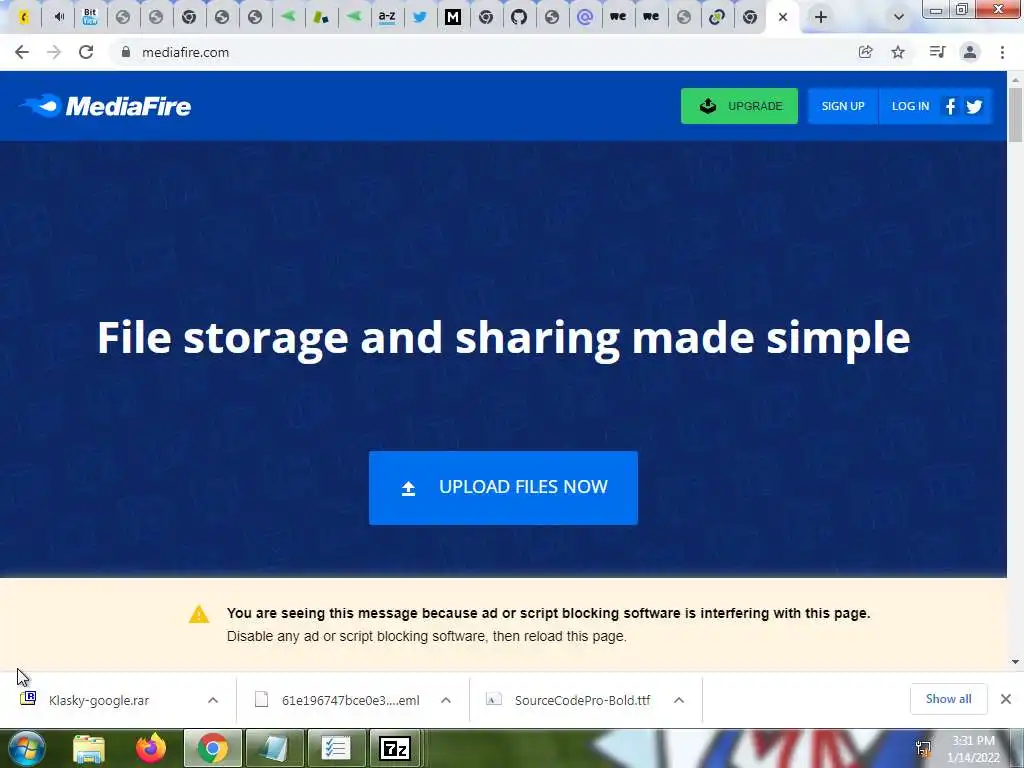
Task: Open the notepad-like app in the taskbar
Action: tap(274, 748)
